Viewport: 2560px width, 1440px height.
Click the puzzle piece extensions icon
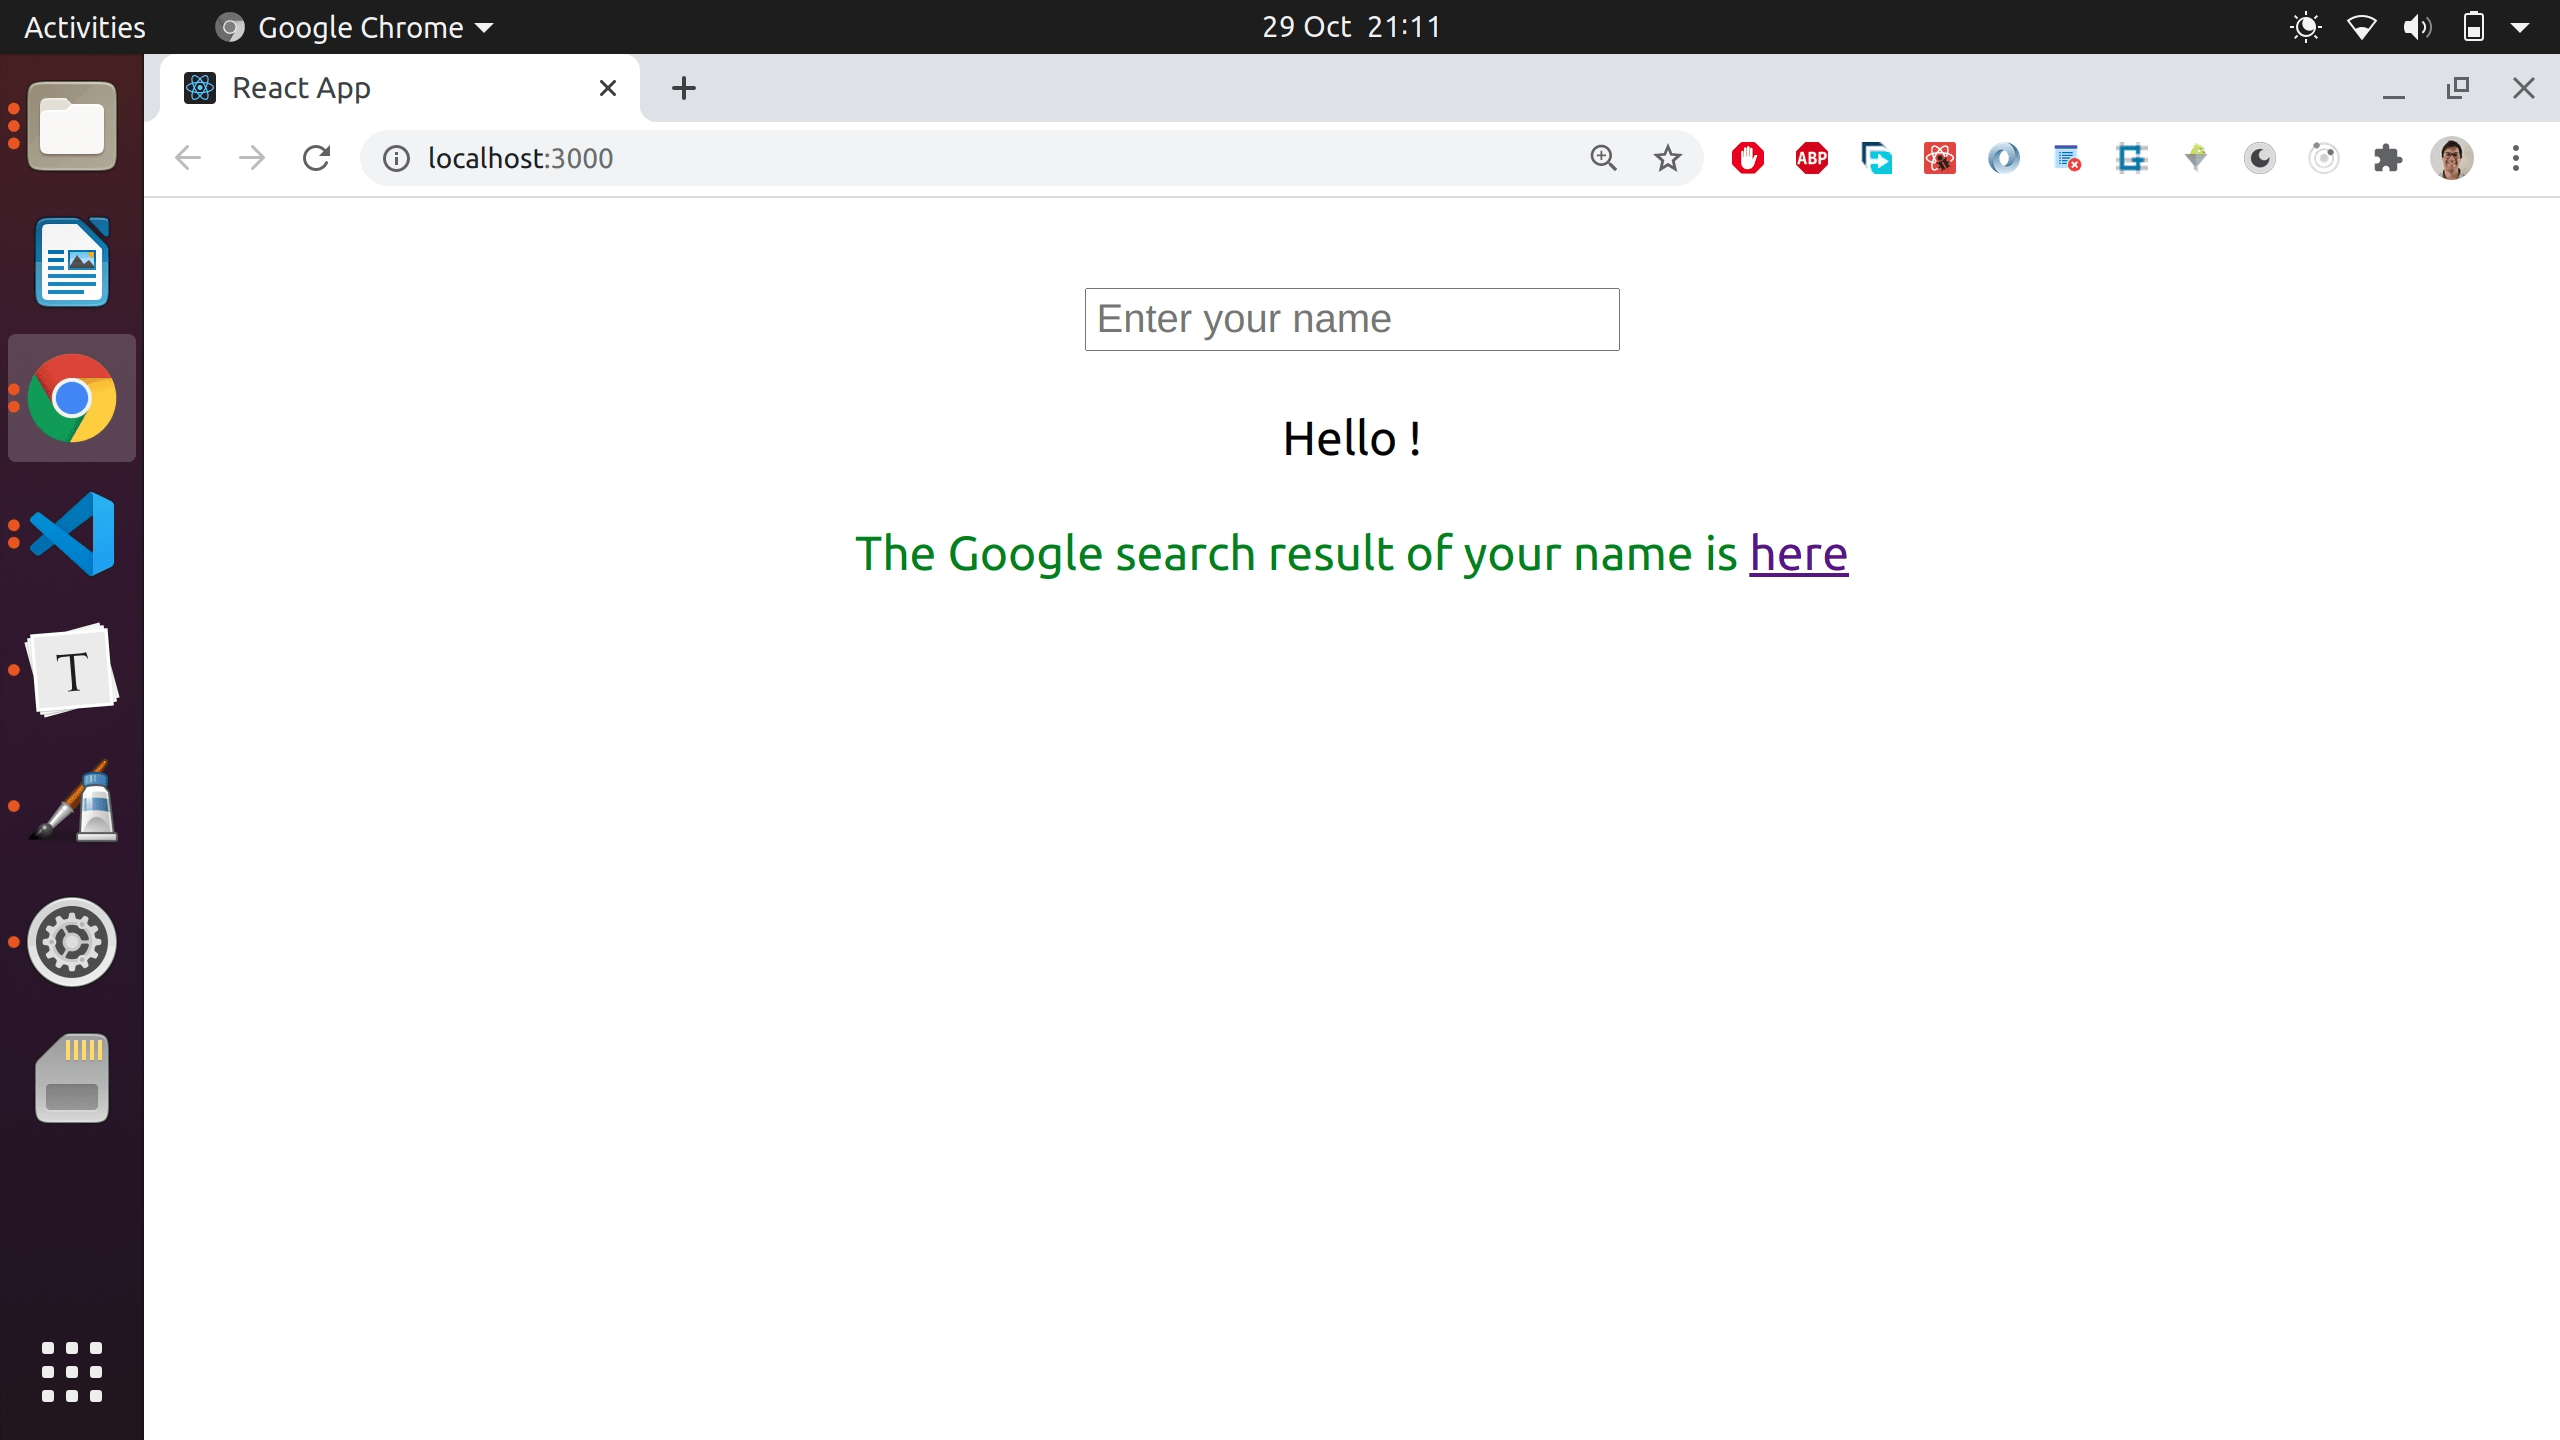pos(2389,158)
